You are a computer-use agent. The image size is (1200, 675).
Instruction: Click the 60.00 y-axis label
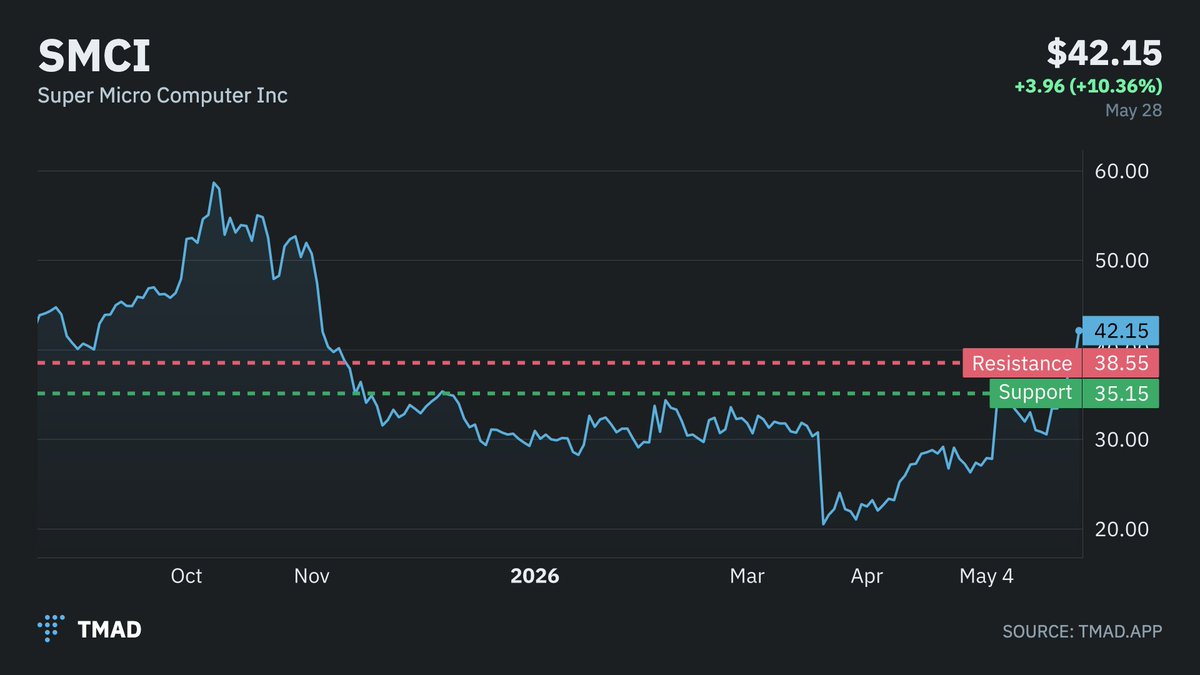pyautogui.click(x=1122, y=171)
